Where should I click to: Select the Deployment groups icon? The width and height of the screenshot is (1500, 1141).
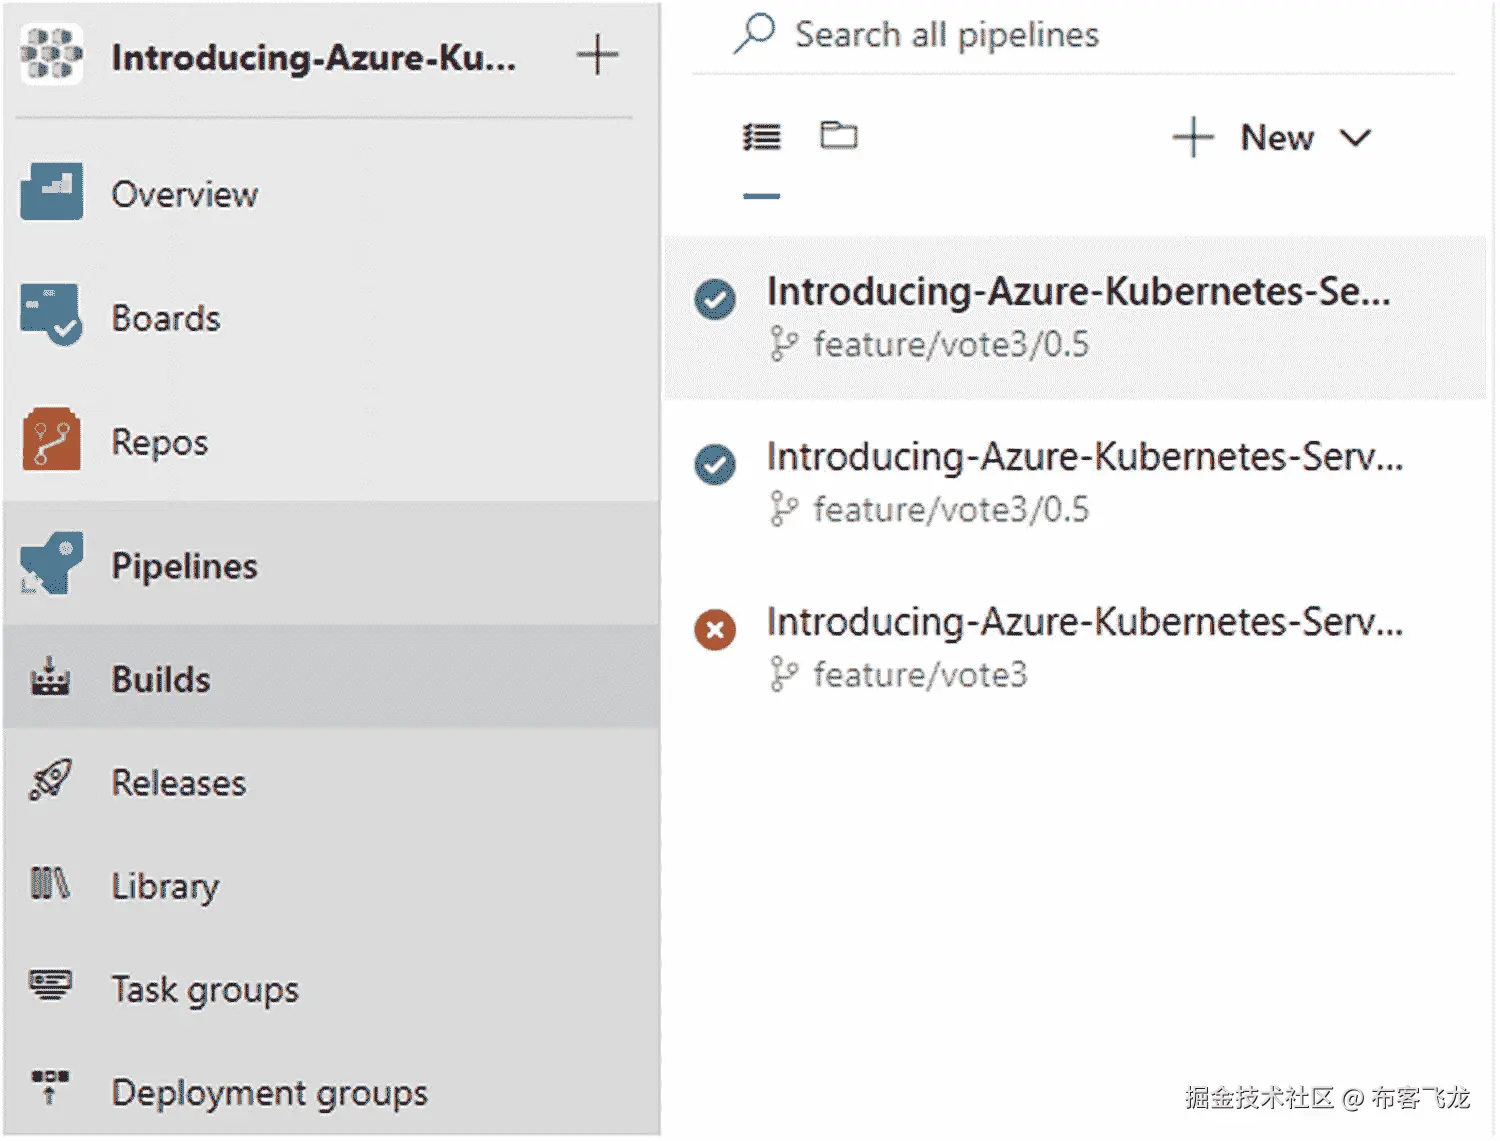pos(50,1086)
